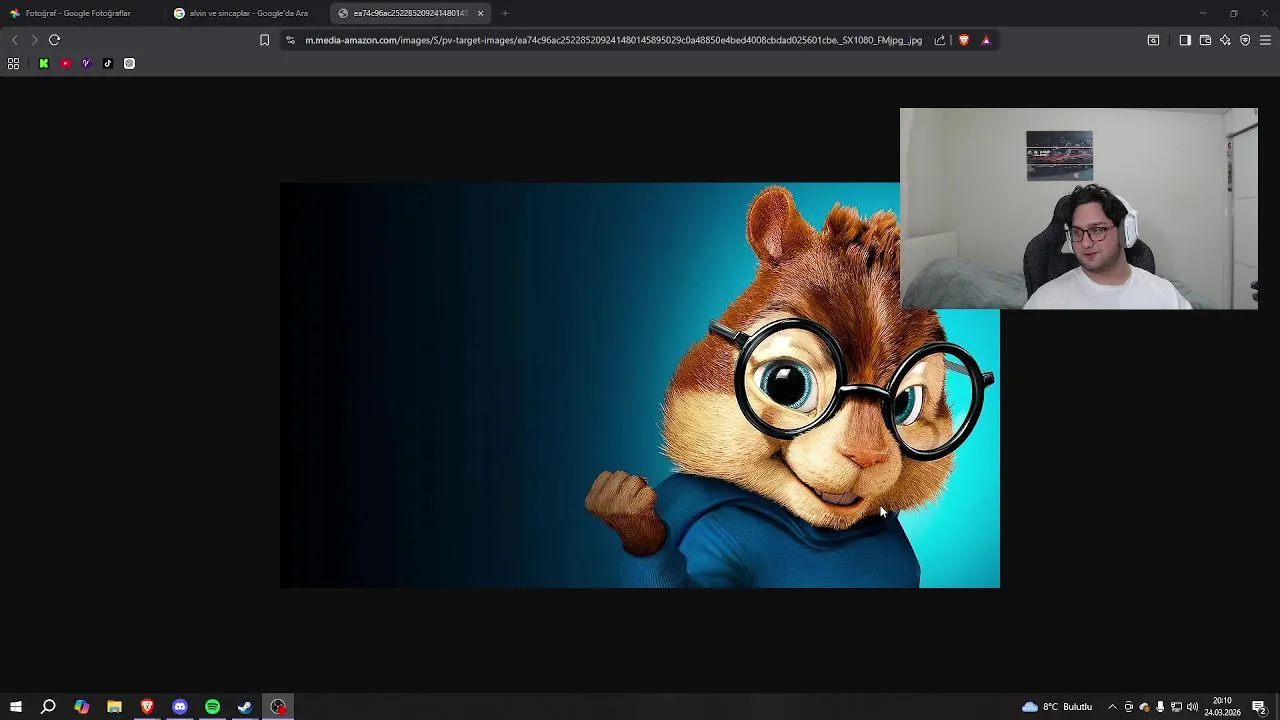The height and width of the screenshot is (720, 1280).
Task: Toggle the Brave sidebar panel
Action: [1185, 40]
